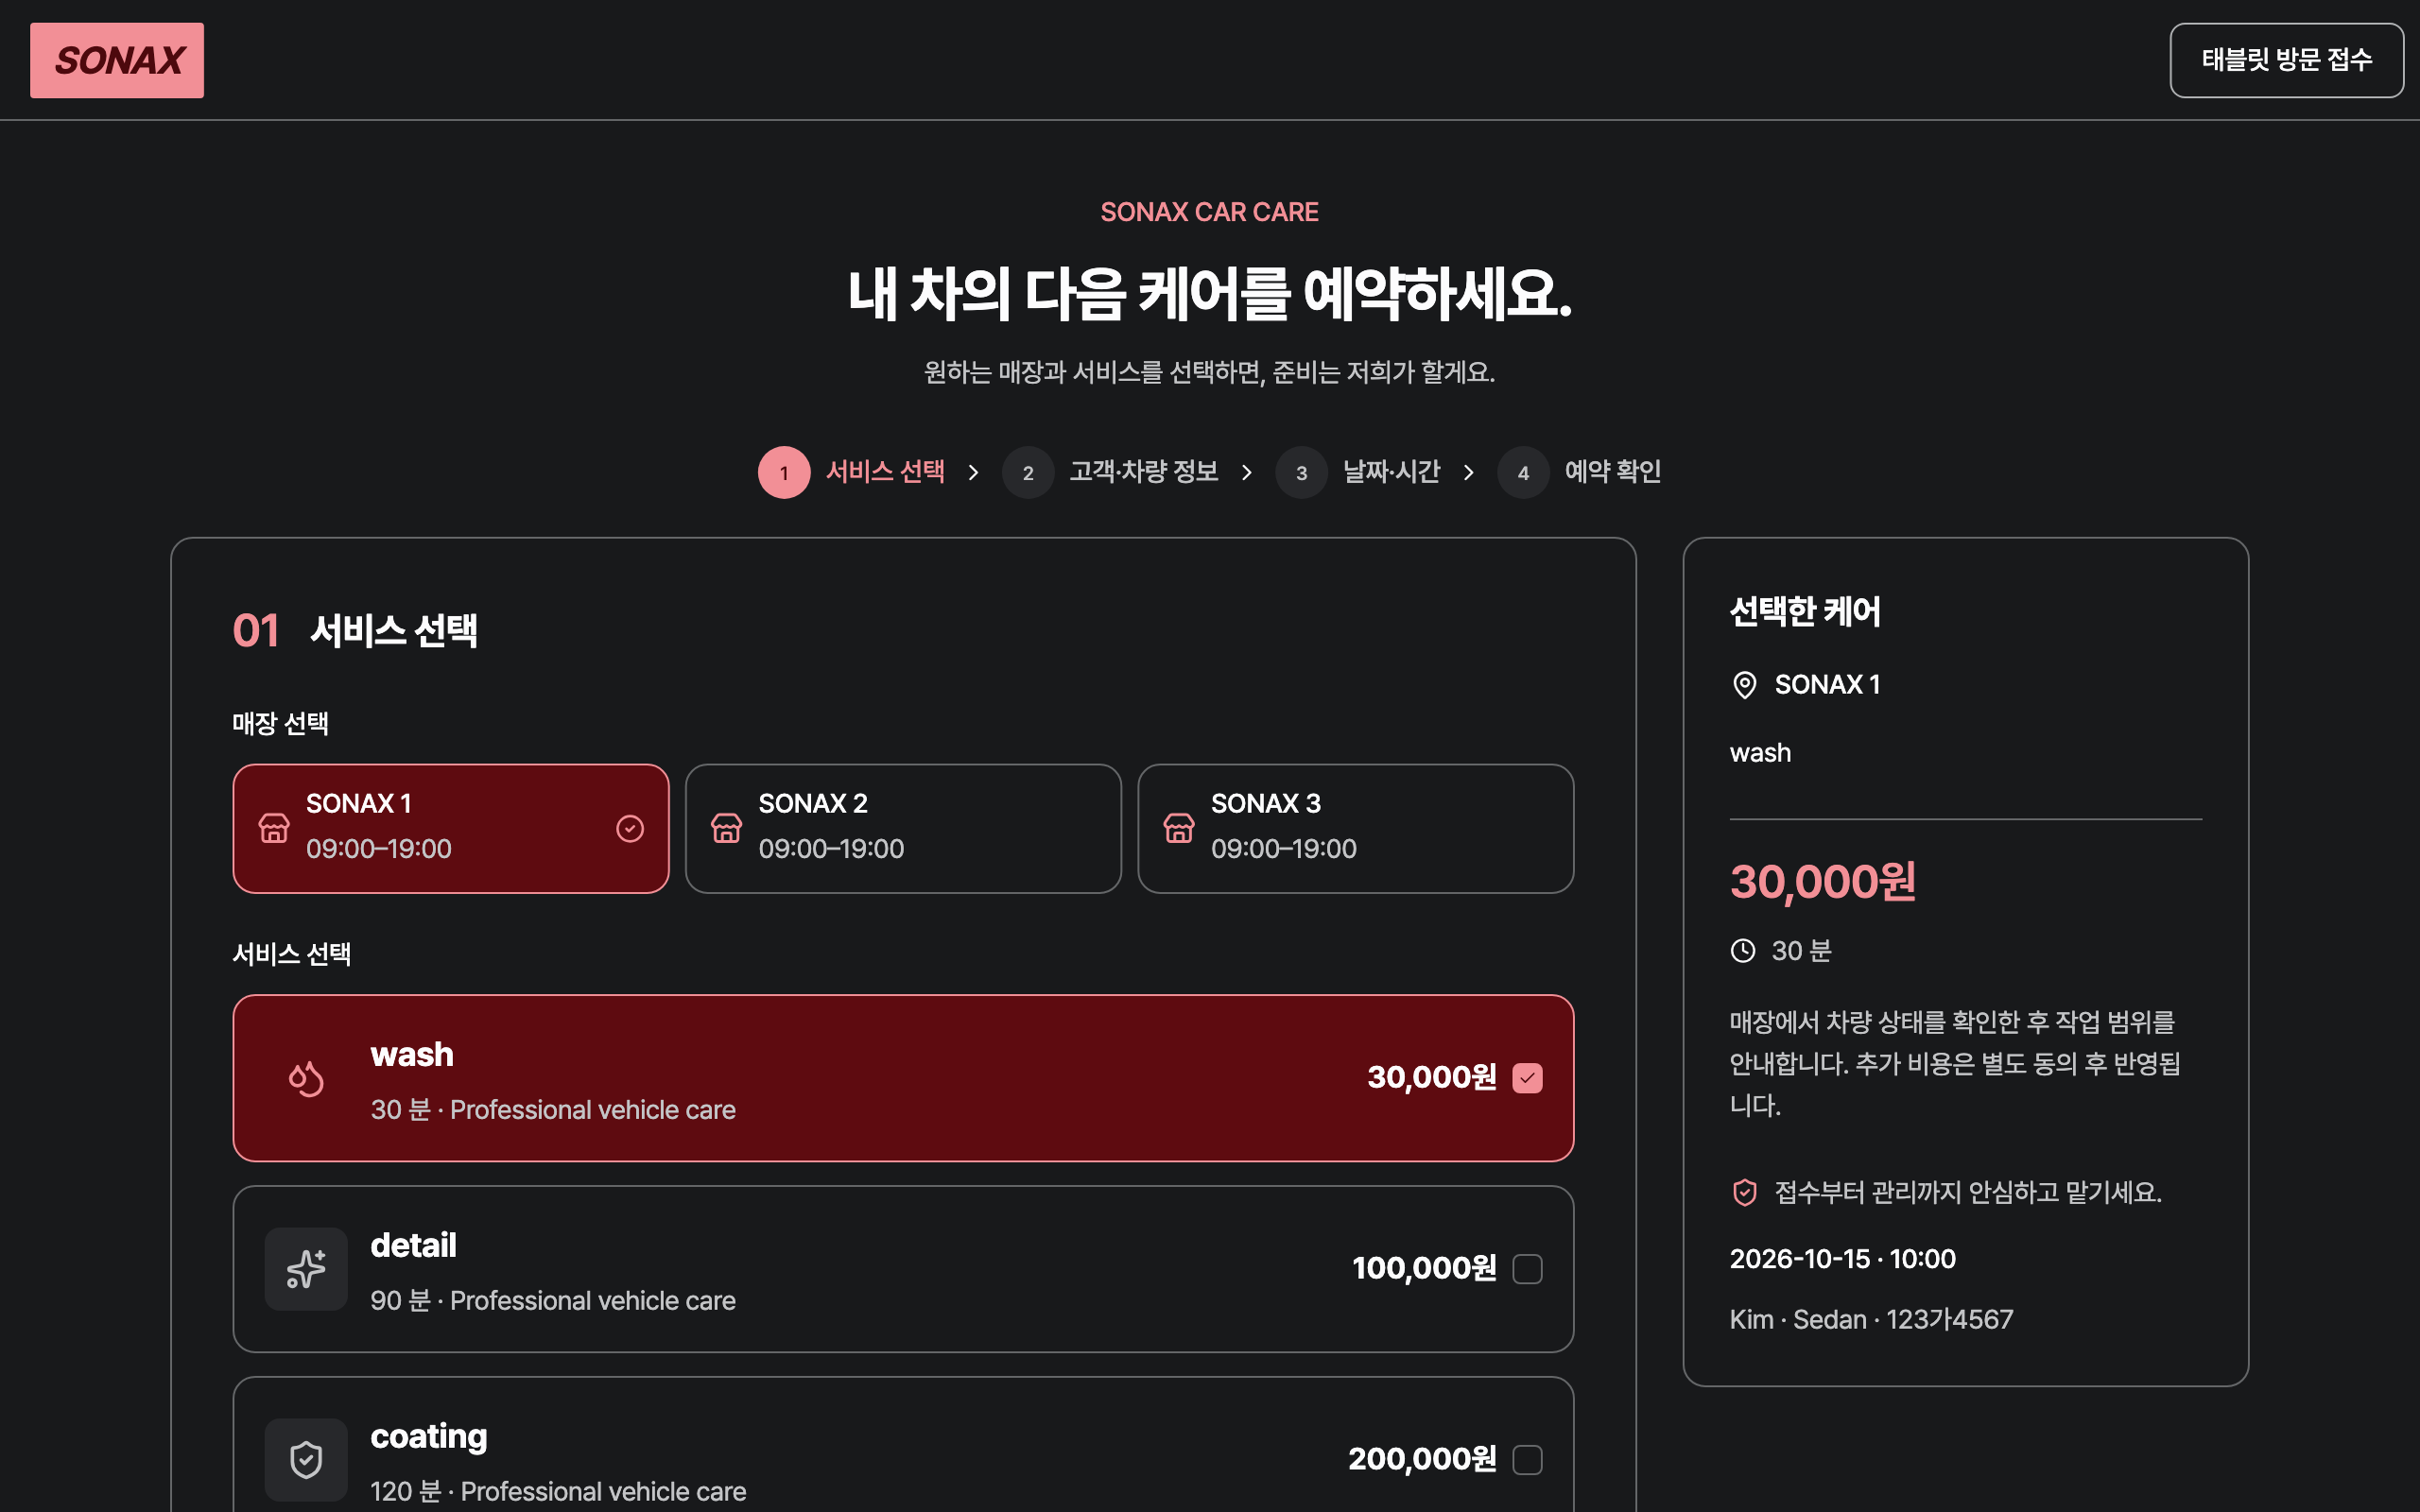The image size is (2420, 1512).
Task: Click shield check icon in summary
Action: 1744,1192
